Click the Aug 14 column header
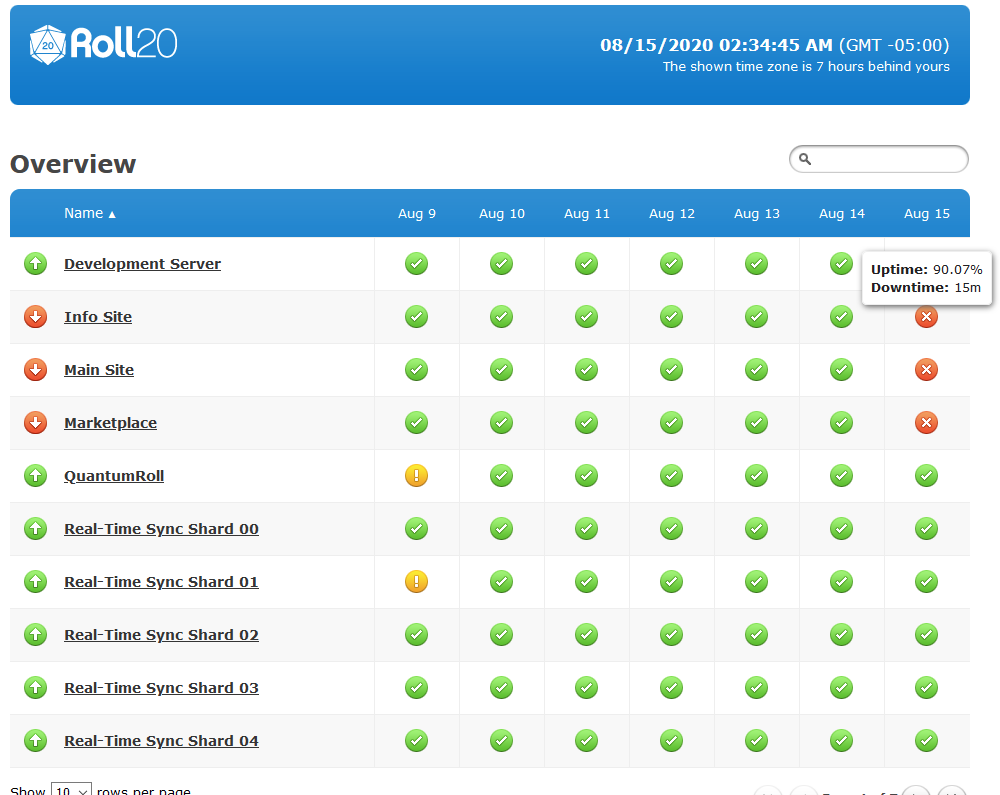The image size is (1000, 795). [x=842, y=214]
